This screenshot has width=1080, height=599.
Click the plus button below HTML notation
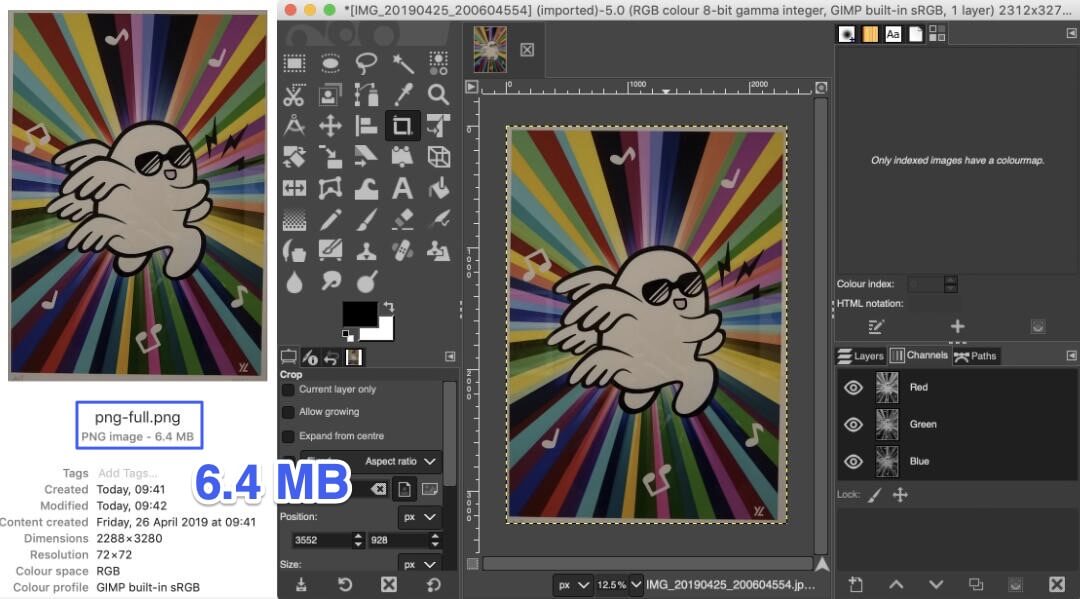(958, 325)
